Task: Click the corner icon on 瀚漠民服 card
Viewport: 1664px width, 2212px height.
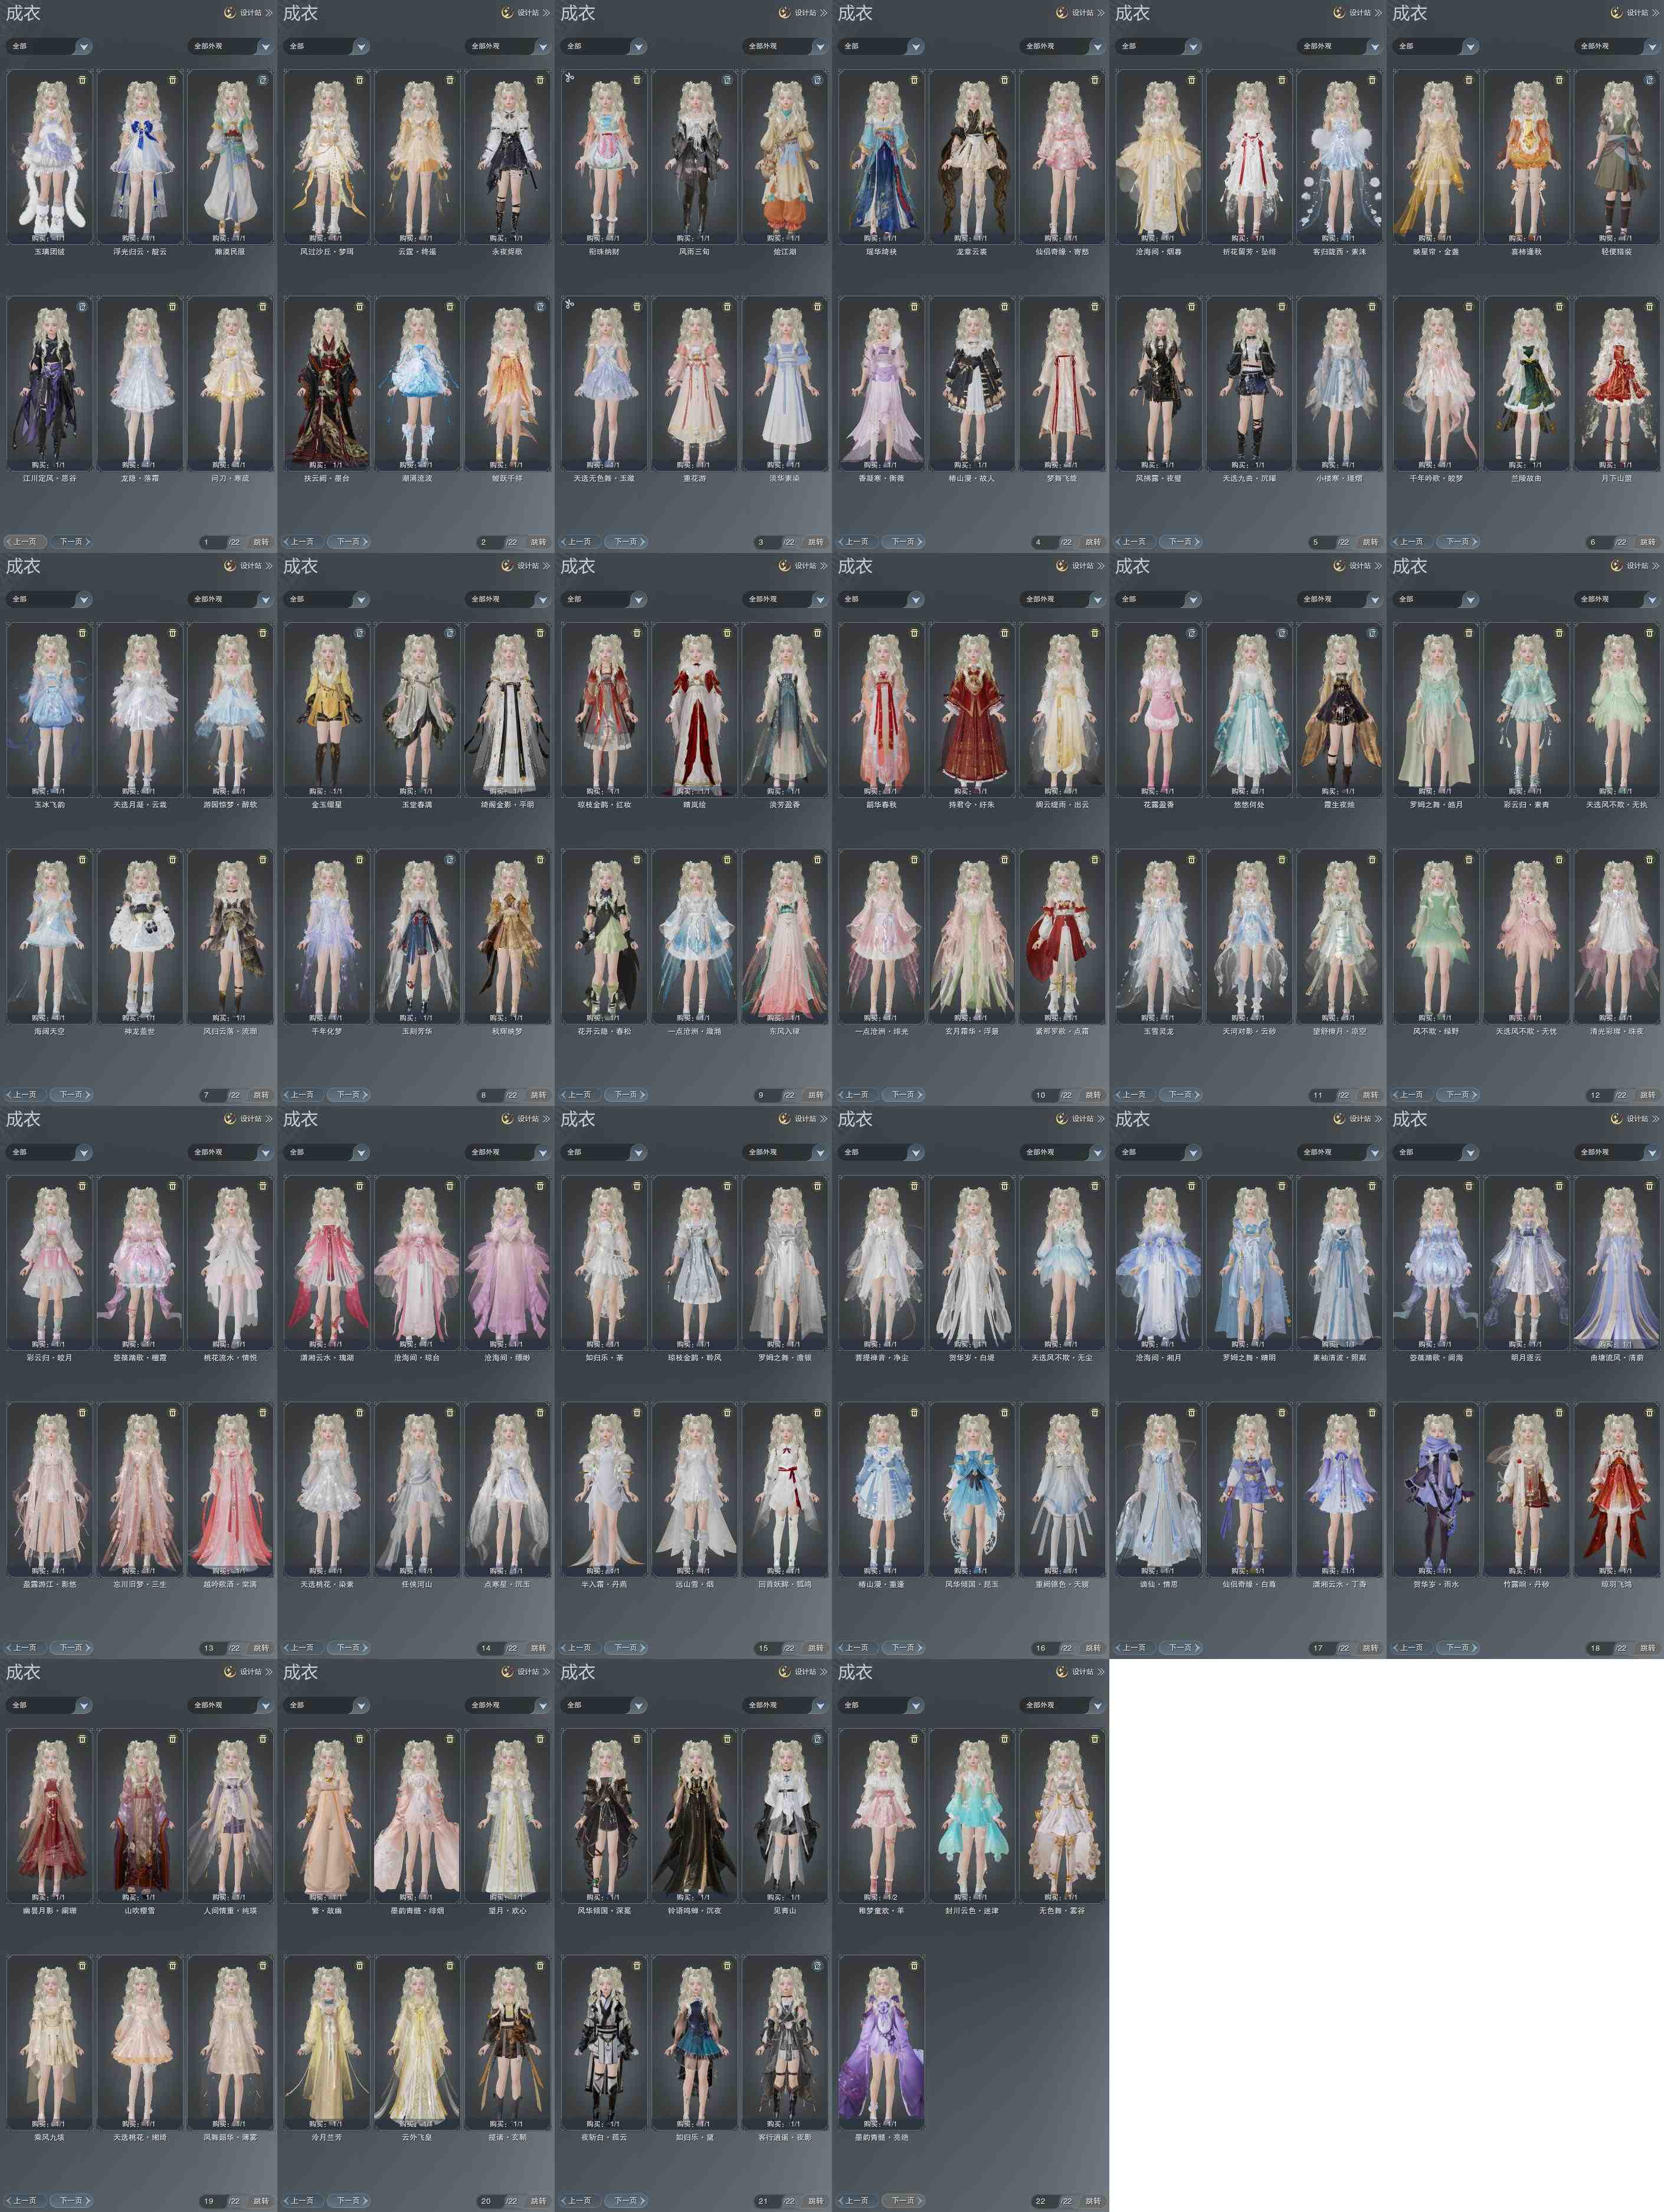Action: coord(263,80)
